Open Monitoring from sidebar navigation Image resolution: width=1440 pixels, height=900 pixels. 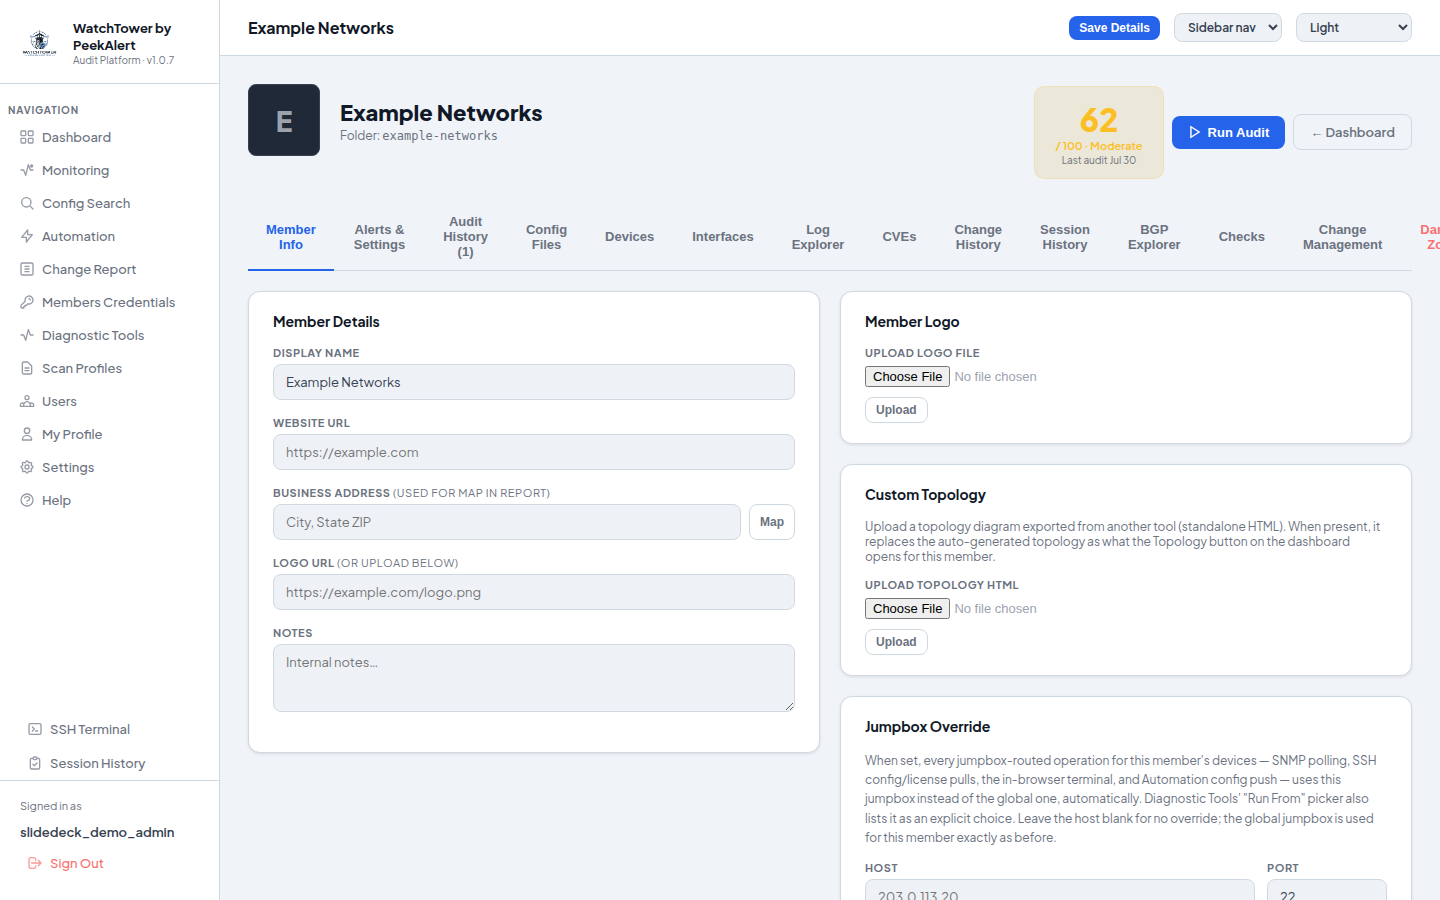click(110, 170)
